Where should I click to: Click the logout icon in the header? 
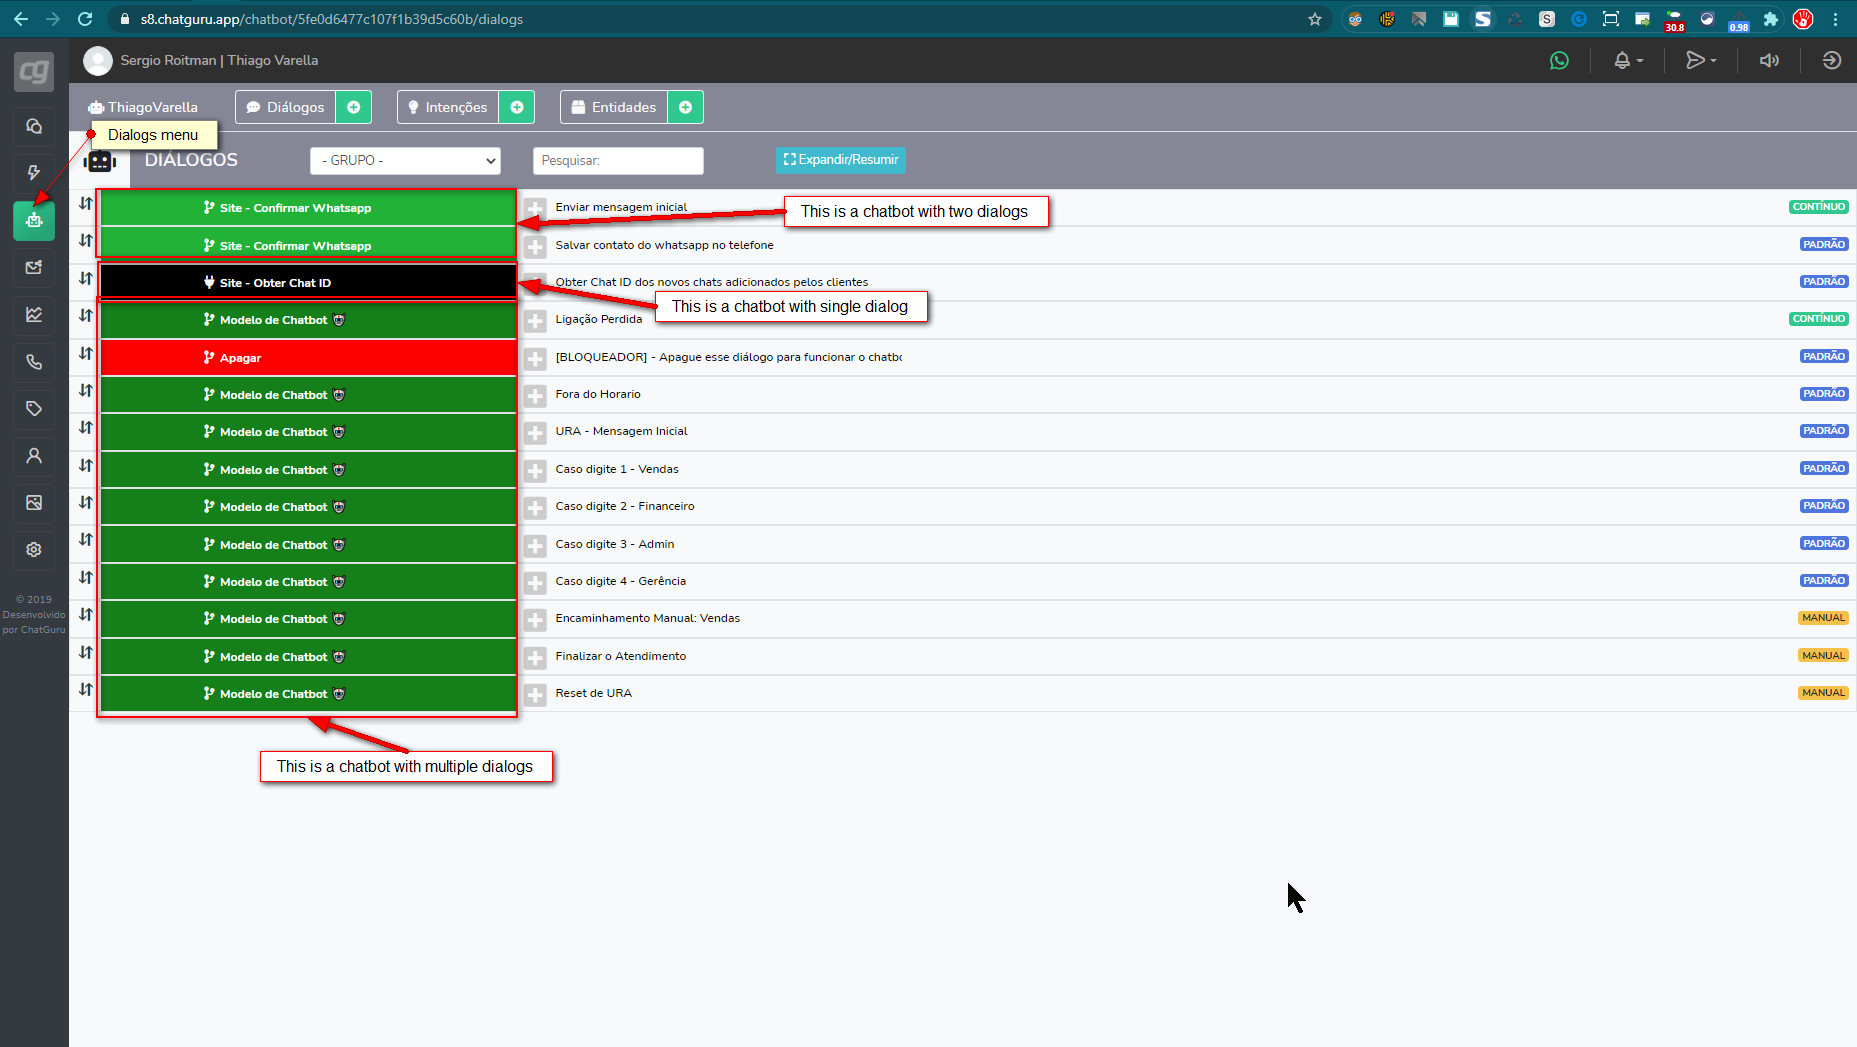[x=1831, y=61]
